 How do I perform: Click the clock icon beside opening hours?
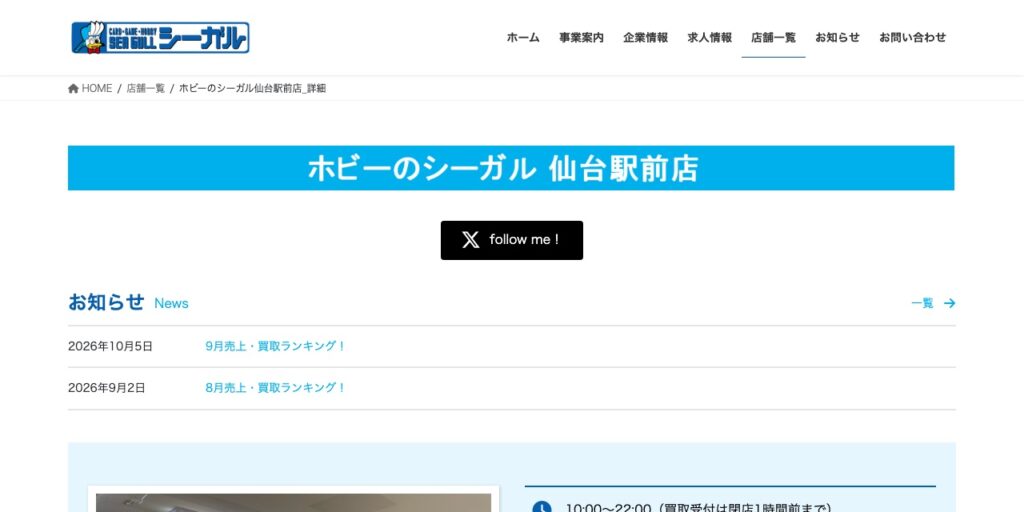coord(541,508)
